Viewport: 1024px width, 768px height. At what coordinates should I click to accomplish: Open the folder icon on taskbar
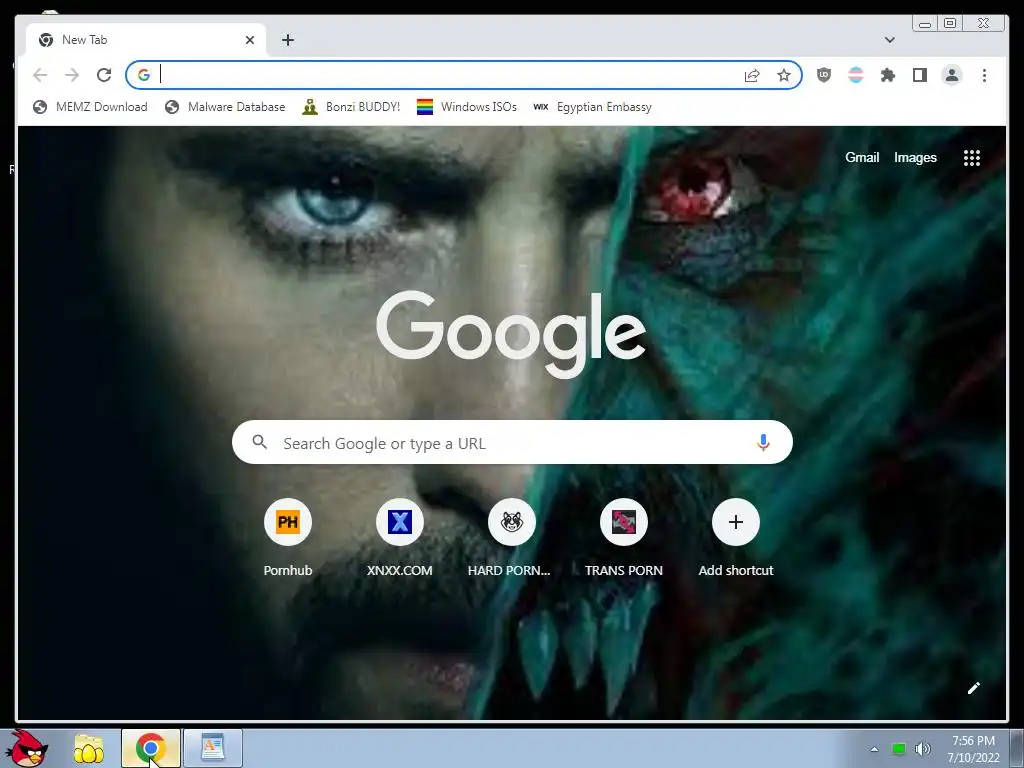click(x=89, y=748)
